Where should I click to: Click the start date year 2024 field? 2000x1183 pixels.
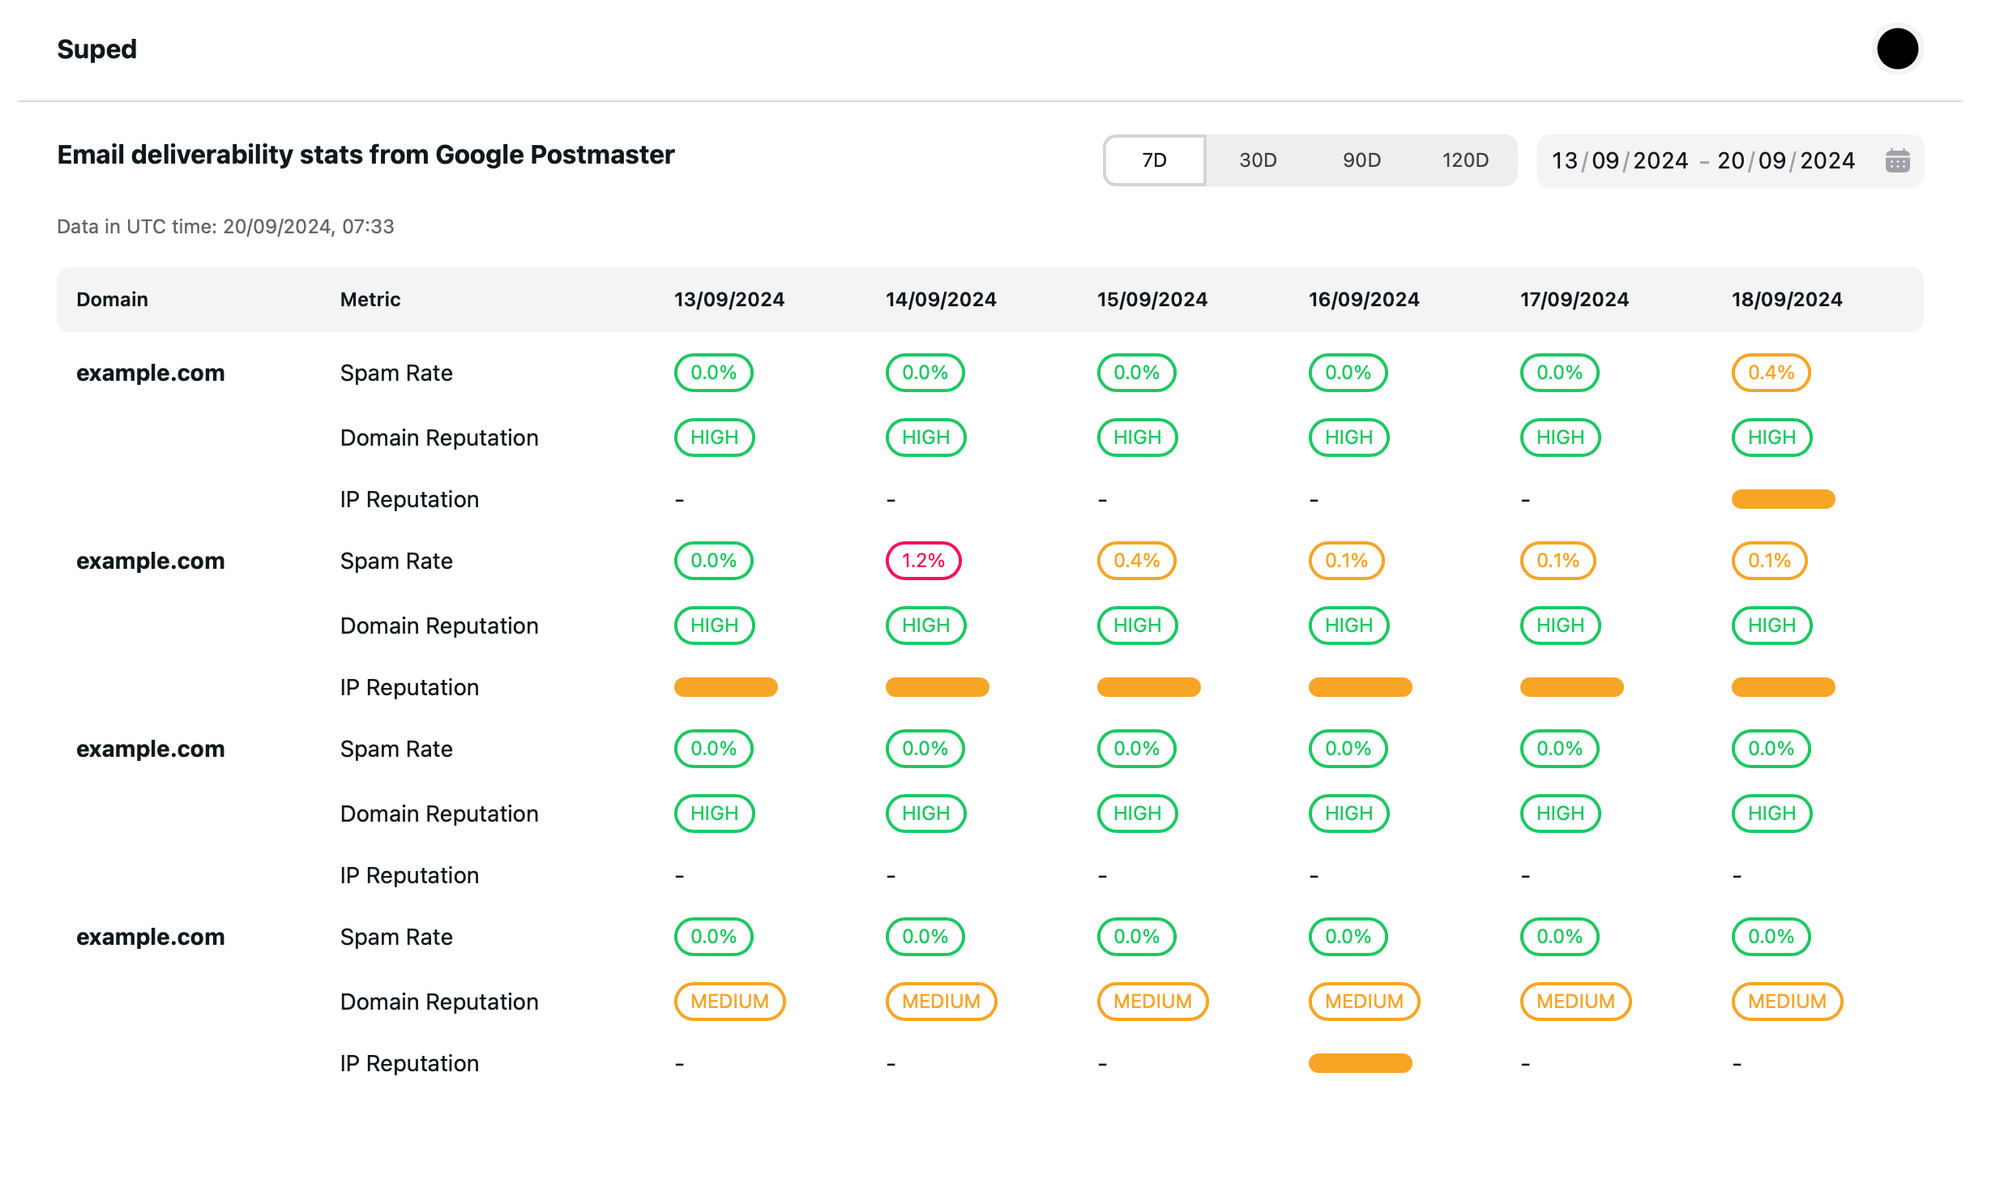coord(1660,161)
